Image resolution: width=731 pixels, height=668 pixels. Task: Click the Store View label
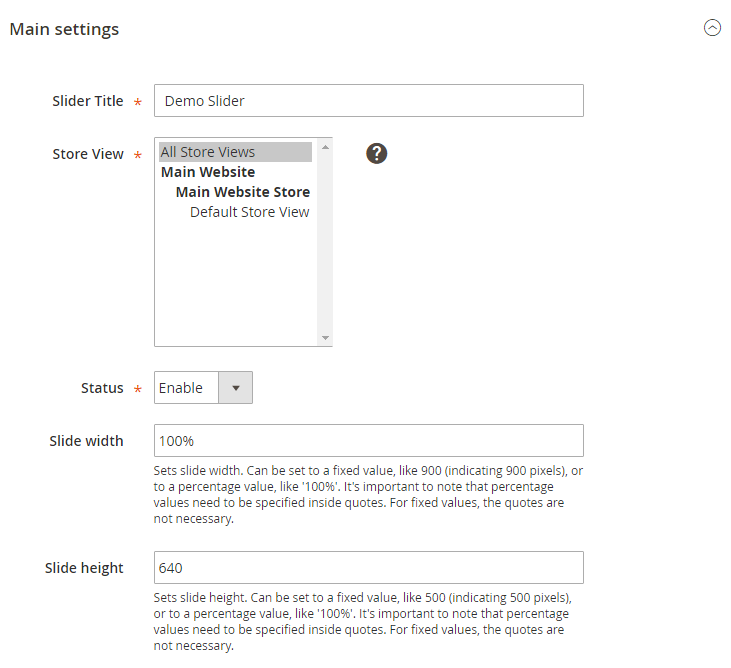tap(88, 154)
